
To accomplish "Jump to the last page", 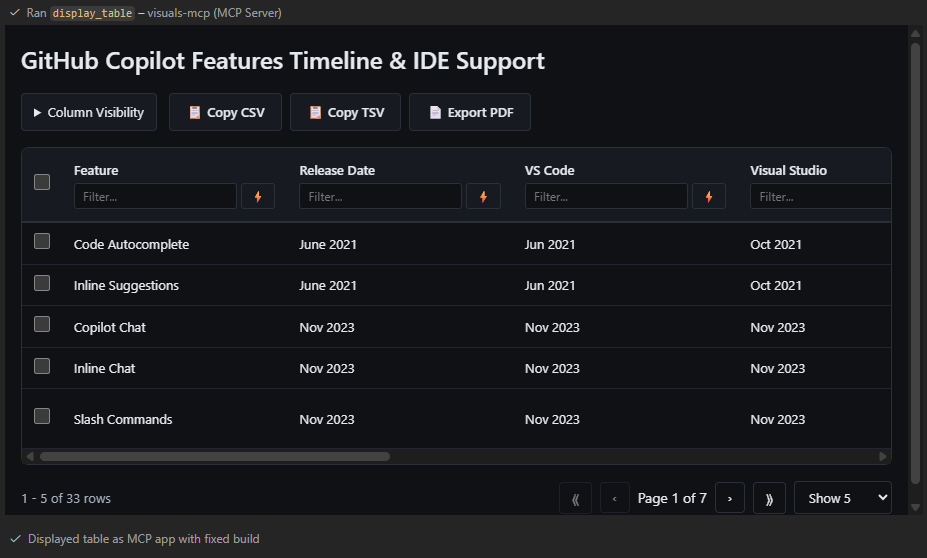I will (769, 499).
